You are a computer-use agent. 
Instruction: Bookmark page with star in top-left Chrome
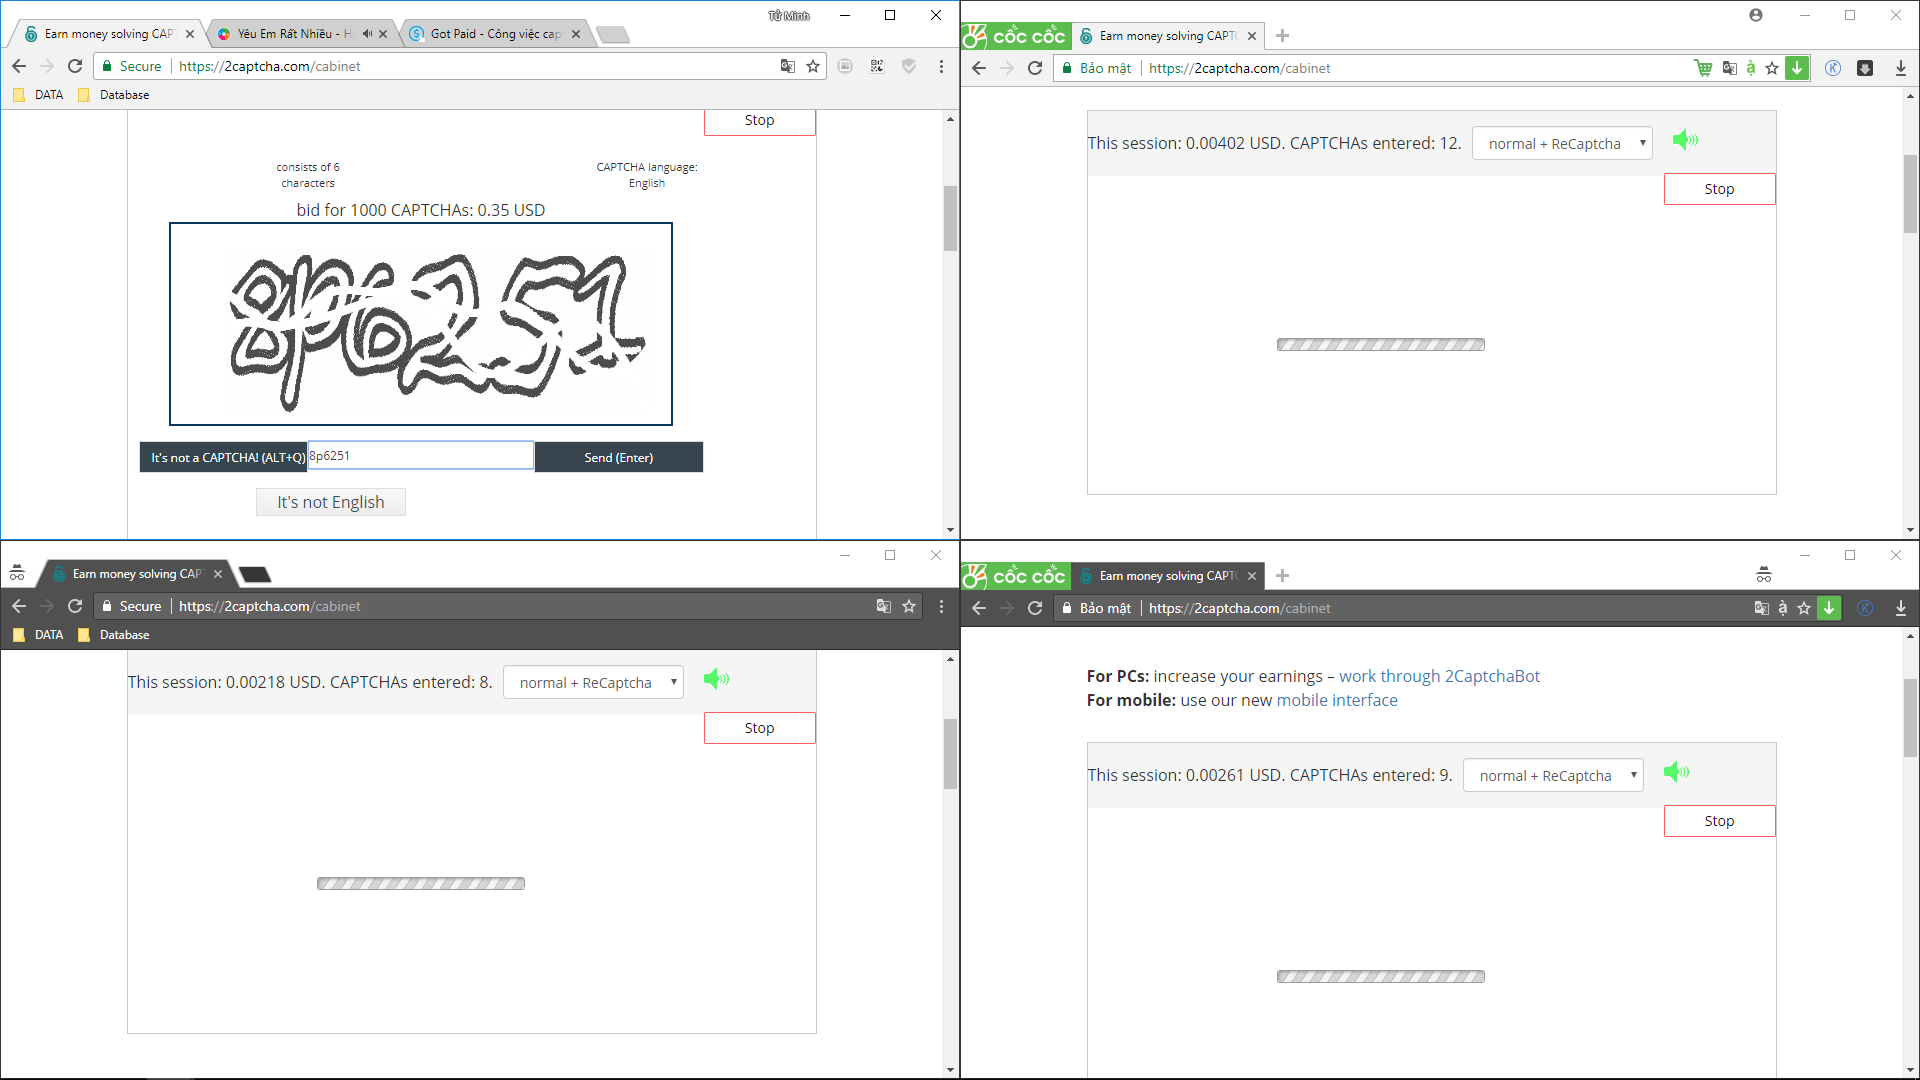click(813, 66)
